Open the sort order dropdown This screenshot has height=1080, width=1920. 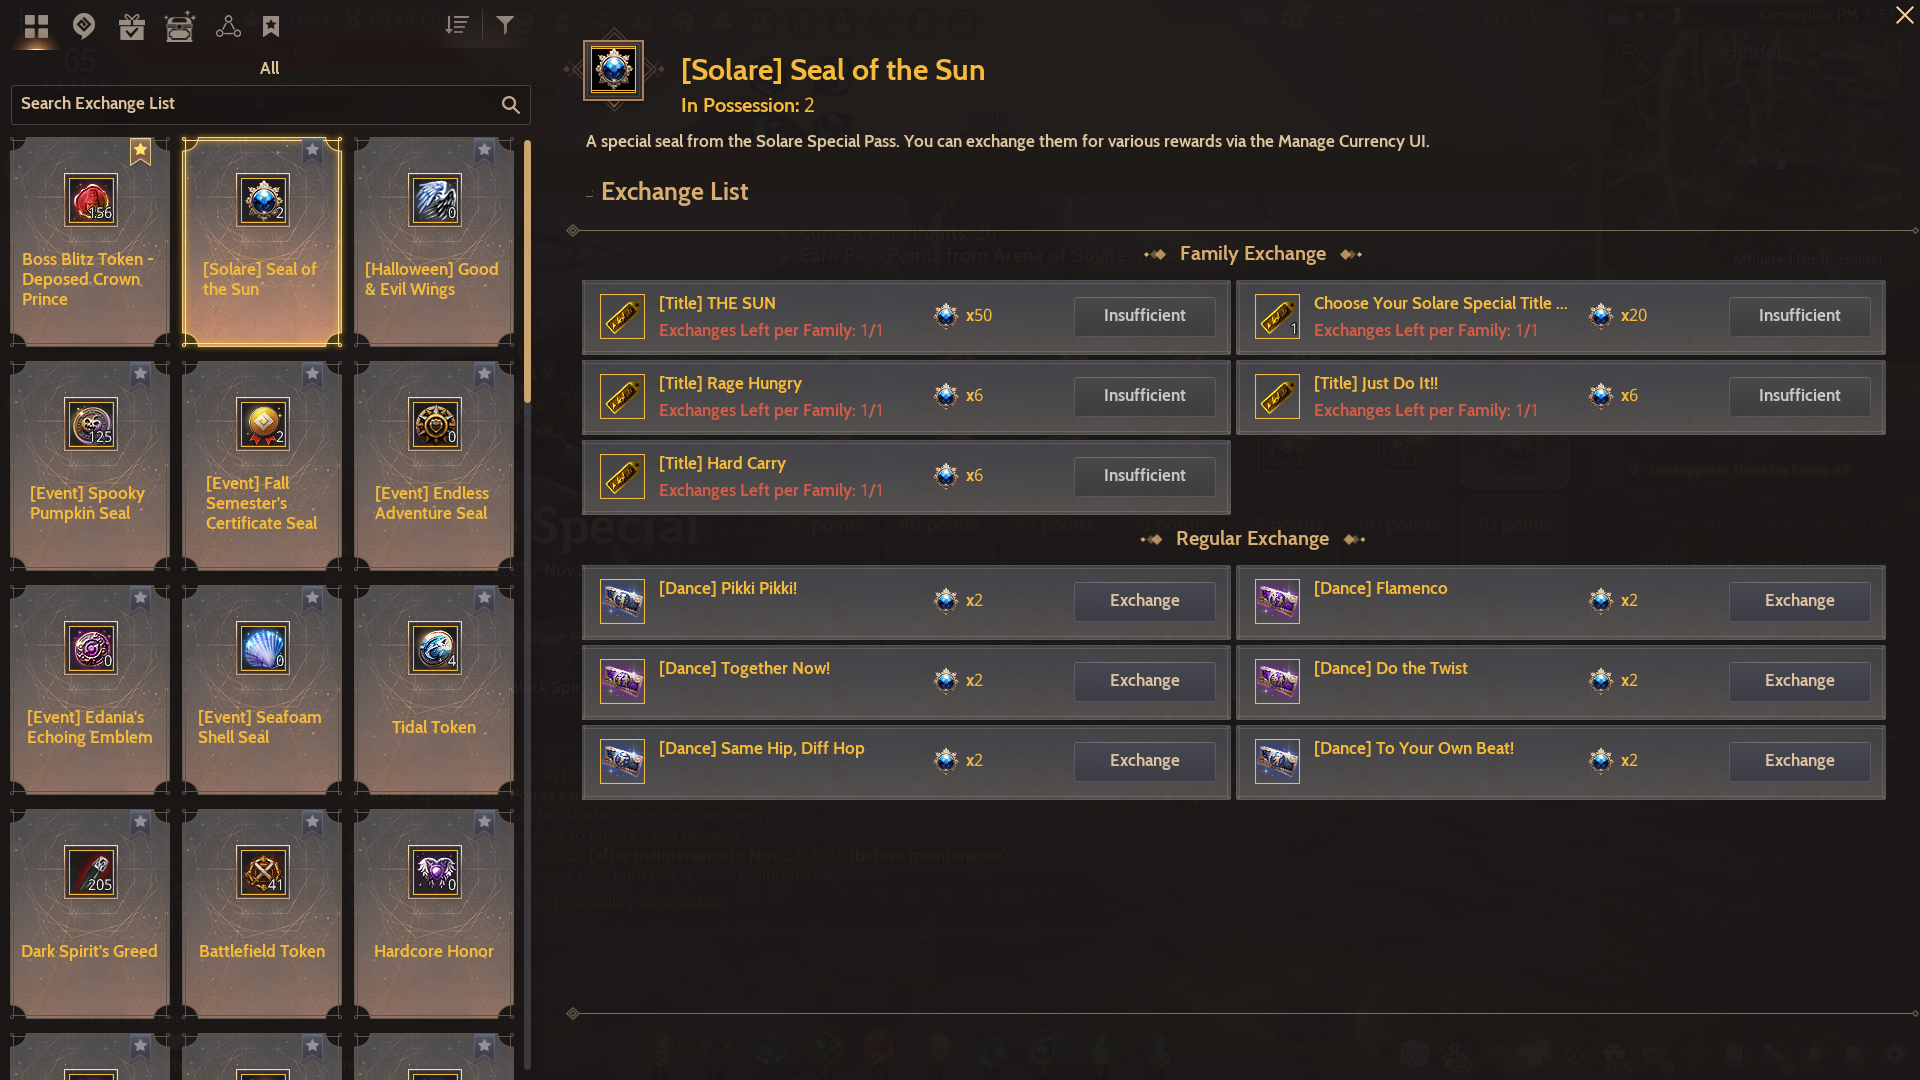457,25
